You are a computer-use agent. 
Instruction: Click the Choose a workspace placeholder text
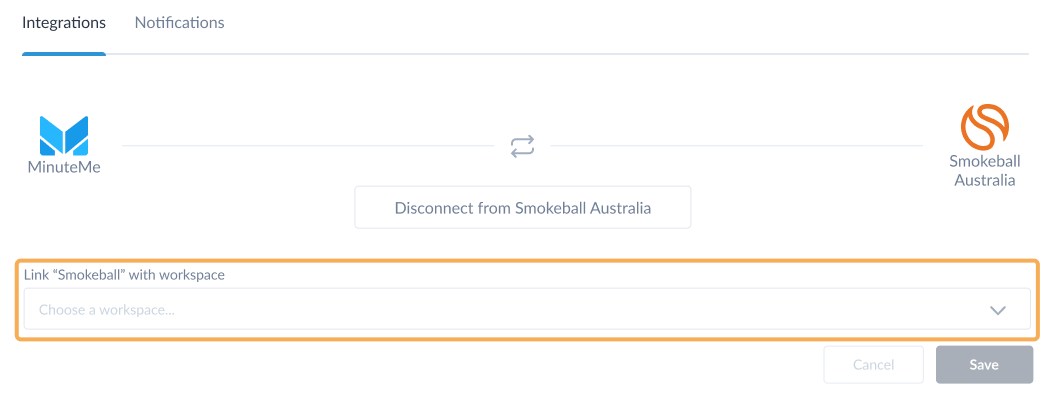[x=107, y=310]
